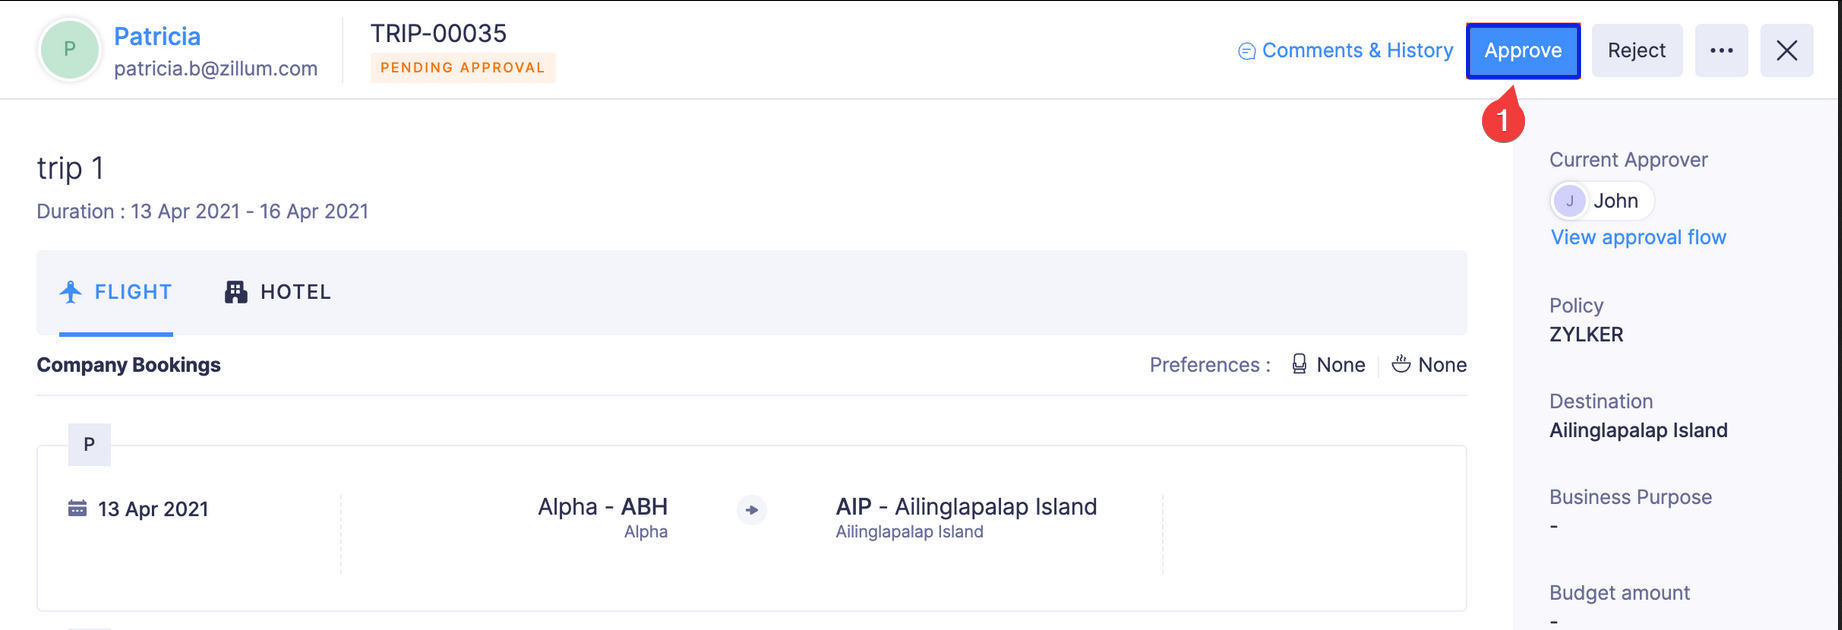Click the comments speech bubble icon
The image size is (1842, 630).
pyautogui.click(x=1246, y=51)
